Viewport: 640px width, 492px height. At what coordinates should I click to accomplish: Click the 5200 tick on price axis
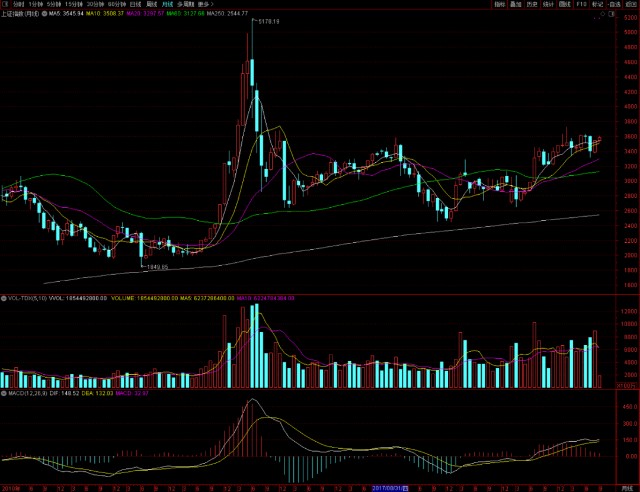(630, 18)
